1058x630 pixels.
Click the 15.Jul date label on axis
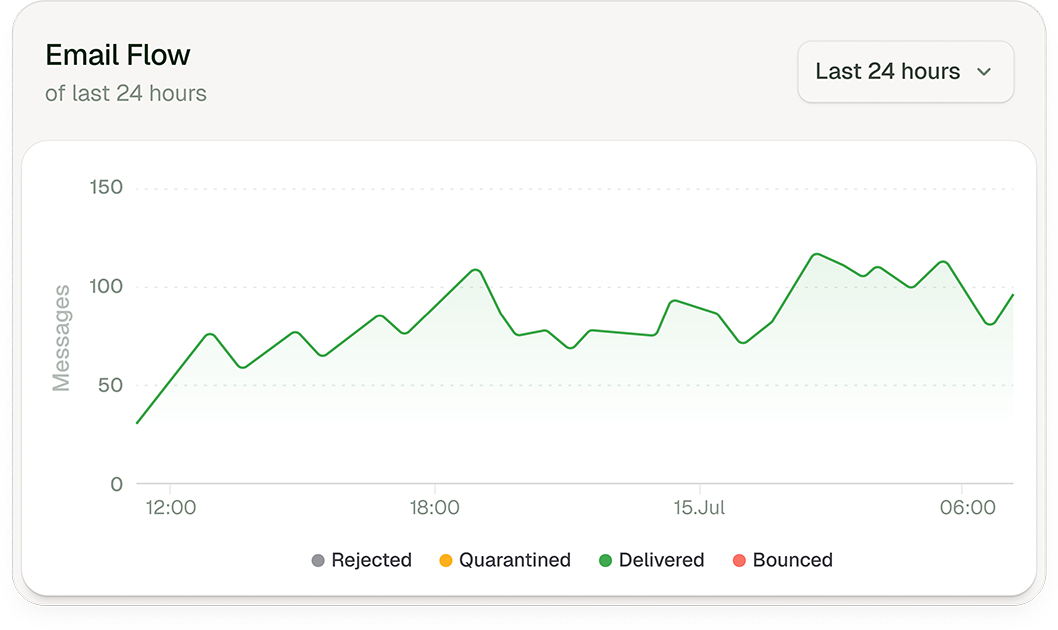[x=699, y=508]
